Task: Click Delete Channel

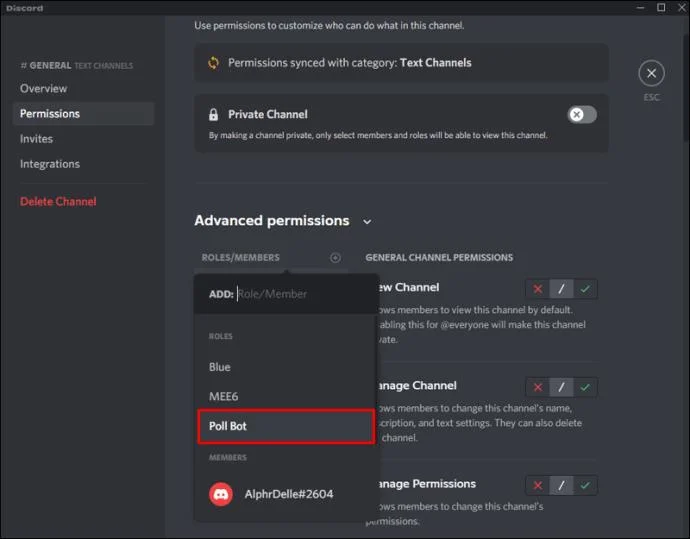Action: [58, 202]
